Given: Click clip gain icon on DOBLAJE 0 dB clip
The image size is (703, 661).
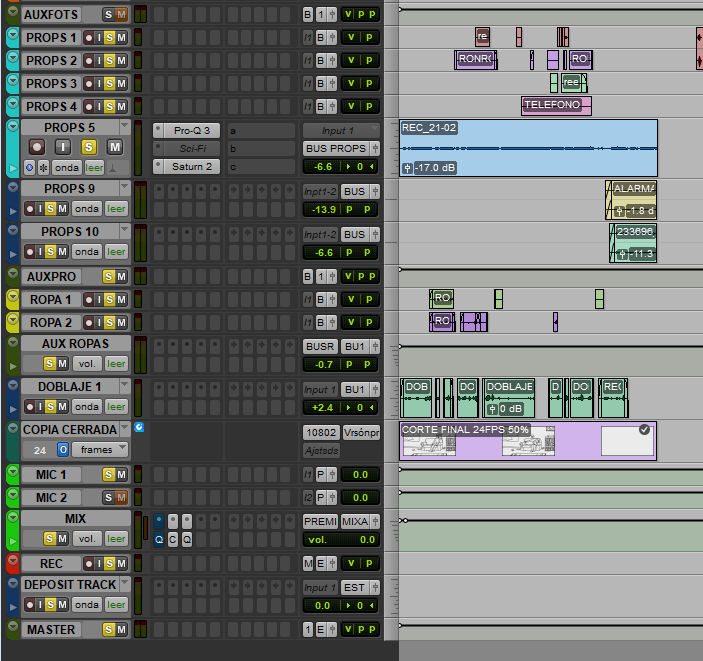Looking at the screenshot, I should tap(492, 409).
